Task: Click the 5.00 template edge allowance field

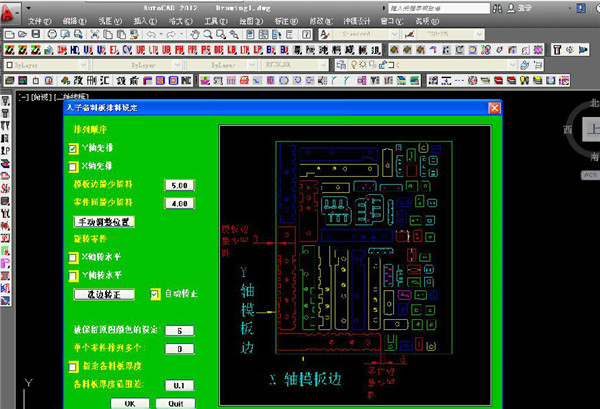Action: point(179,185)
